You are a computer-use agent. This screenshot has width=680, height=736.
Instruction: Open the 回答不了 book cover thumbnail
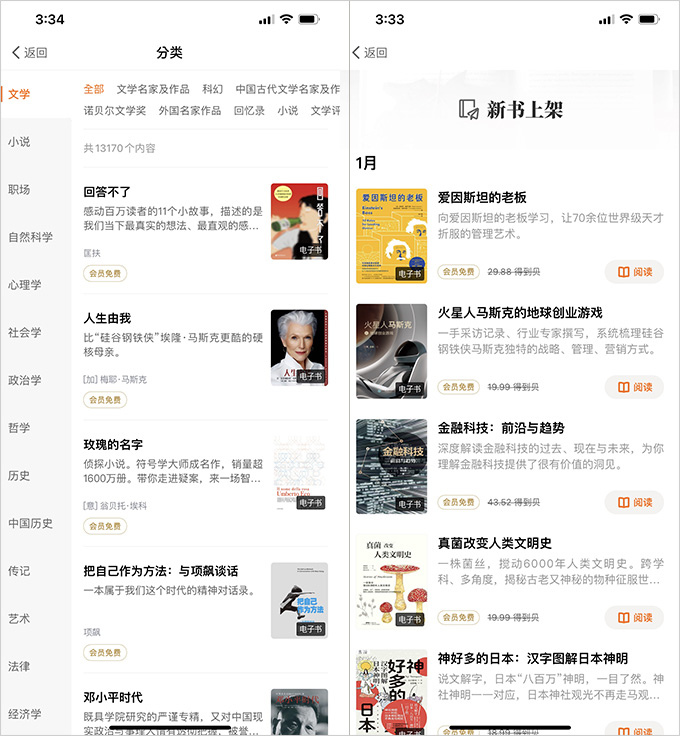tap(299, 221)
